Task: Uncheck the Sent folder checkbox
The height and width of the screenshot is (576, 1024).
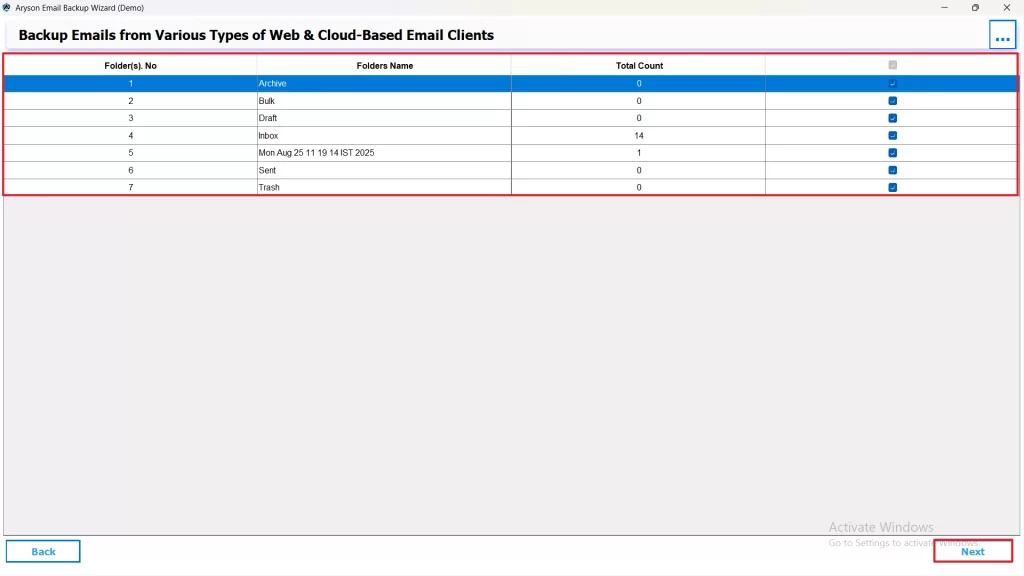Action: tap(892, 170)
